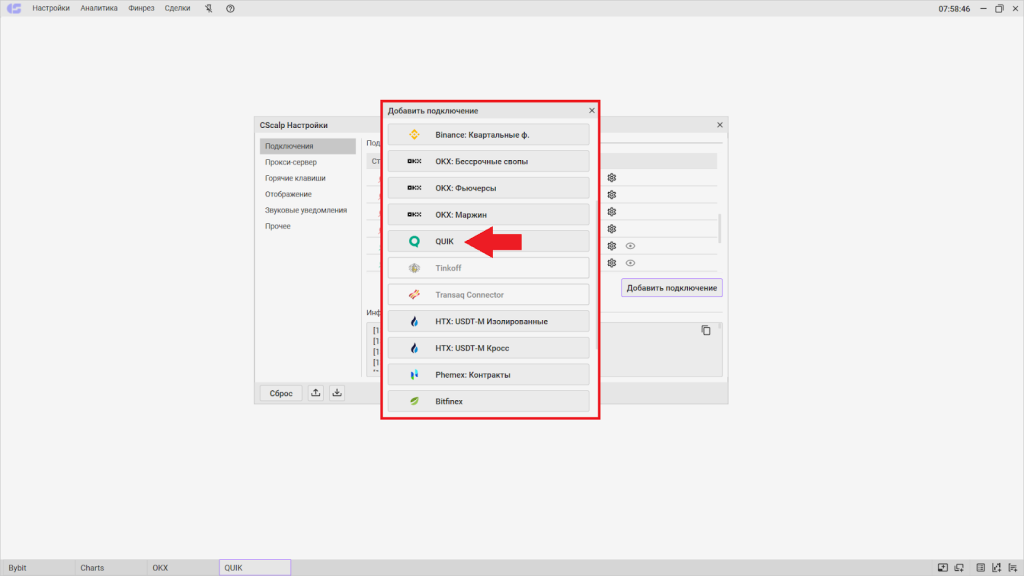The height and width of the screenshot is (576, 1024).
Task: Toggle the muted bell sound icon
Action: 208,8
